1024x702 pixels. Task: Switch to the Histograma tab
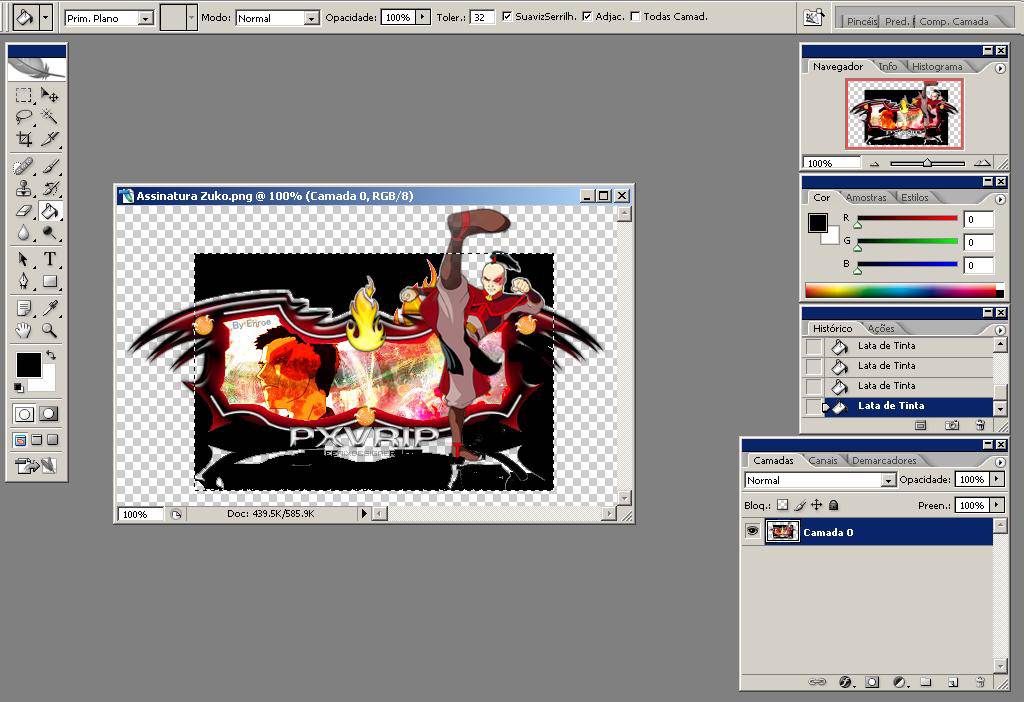(x=937, y=67)
